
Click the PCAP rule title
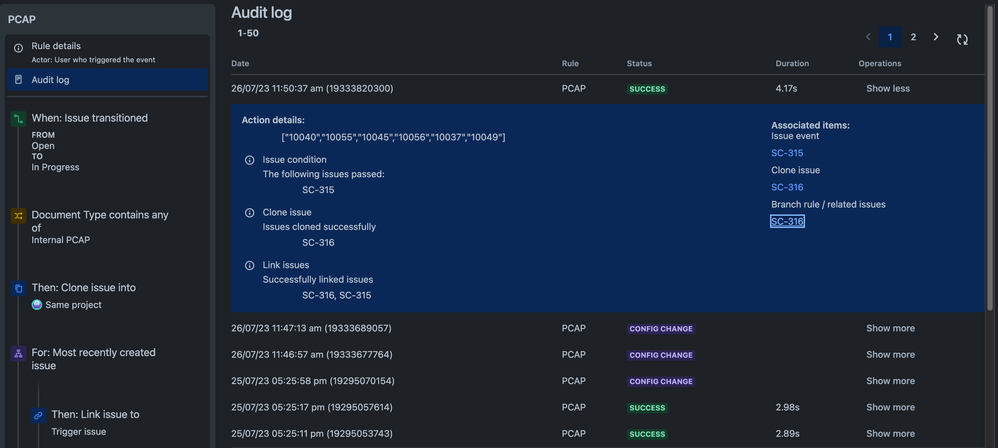[22, 19]
